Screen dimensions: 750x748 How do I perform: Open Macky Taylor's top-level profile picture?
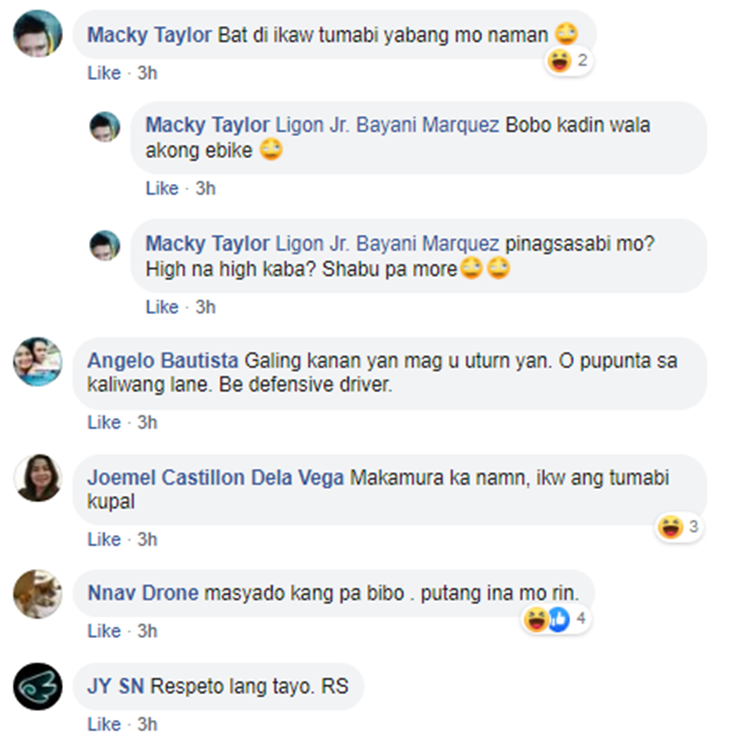(38, 33)
